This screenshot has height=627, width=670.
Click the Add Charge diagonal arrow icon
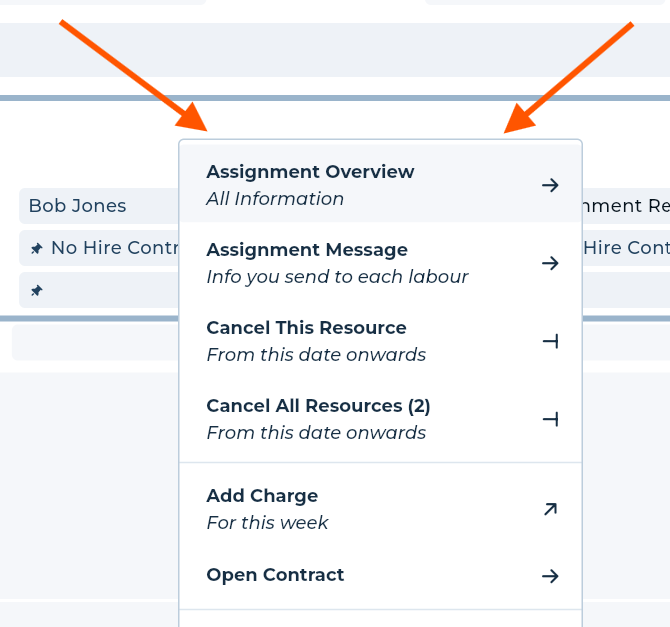[x=550, y=509]
